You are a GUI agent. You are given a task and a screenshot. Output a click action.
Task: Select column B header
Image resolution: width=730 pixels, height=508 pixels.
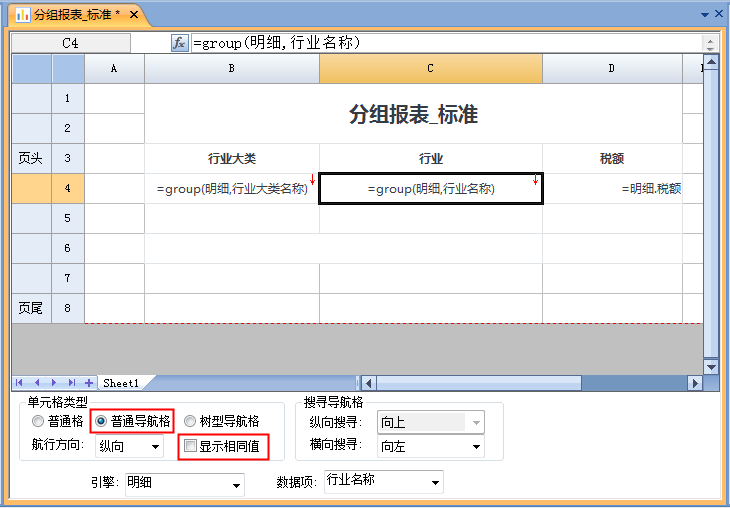[x=231, y=68]
